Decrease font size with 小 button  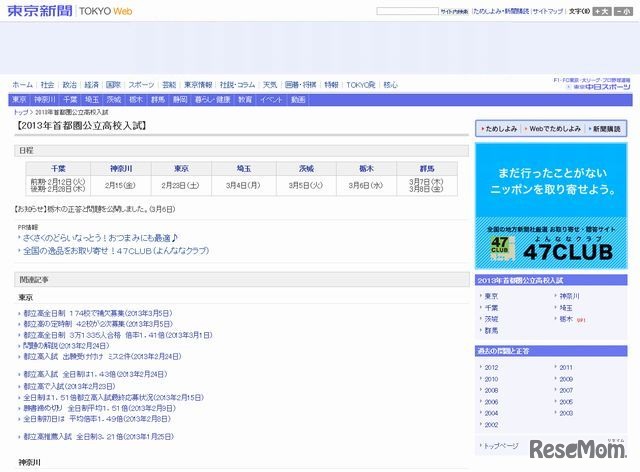pos(624,11)
